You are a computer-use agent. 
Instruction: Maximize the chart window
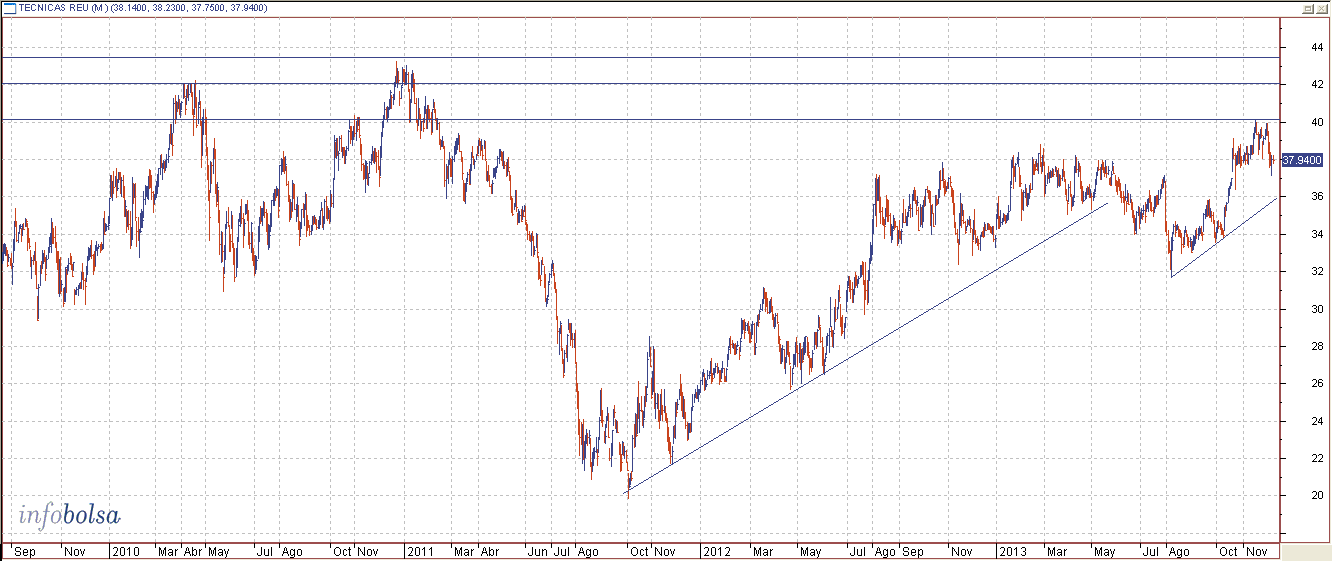click(x=1307, y=8)
